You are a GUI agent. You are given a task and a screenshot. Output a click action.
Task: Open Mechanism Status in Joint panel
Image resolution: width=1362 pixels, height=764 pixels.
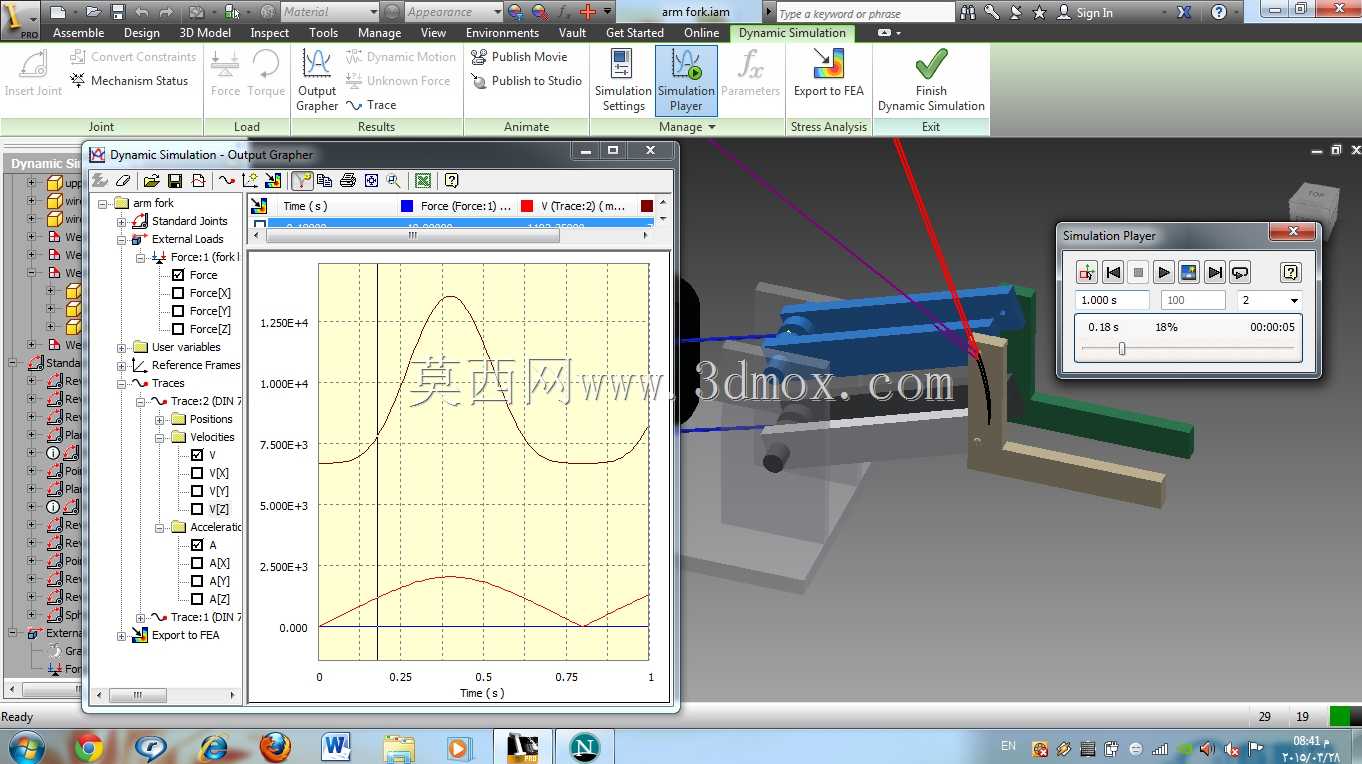[129, 81]
